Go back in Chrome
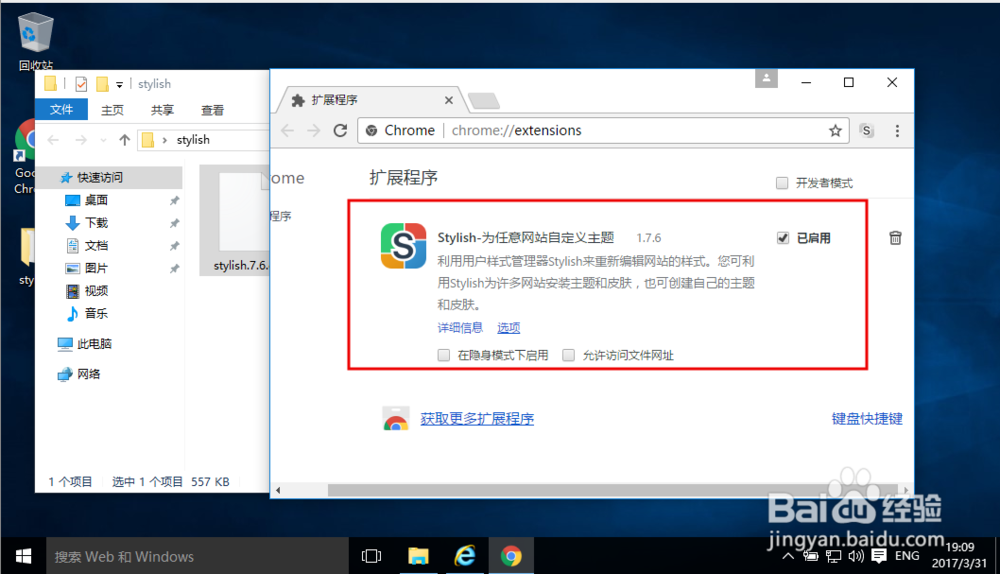 (288, 131)
